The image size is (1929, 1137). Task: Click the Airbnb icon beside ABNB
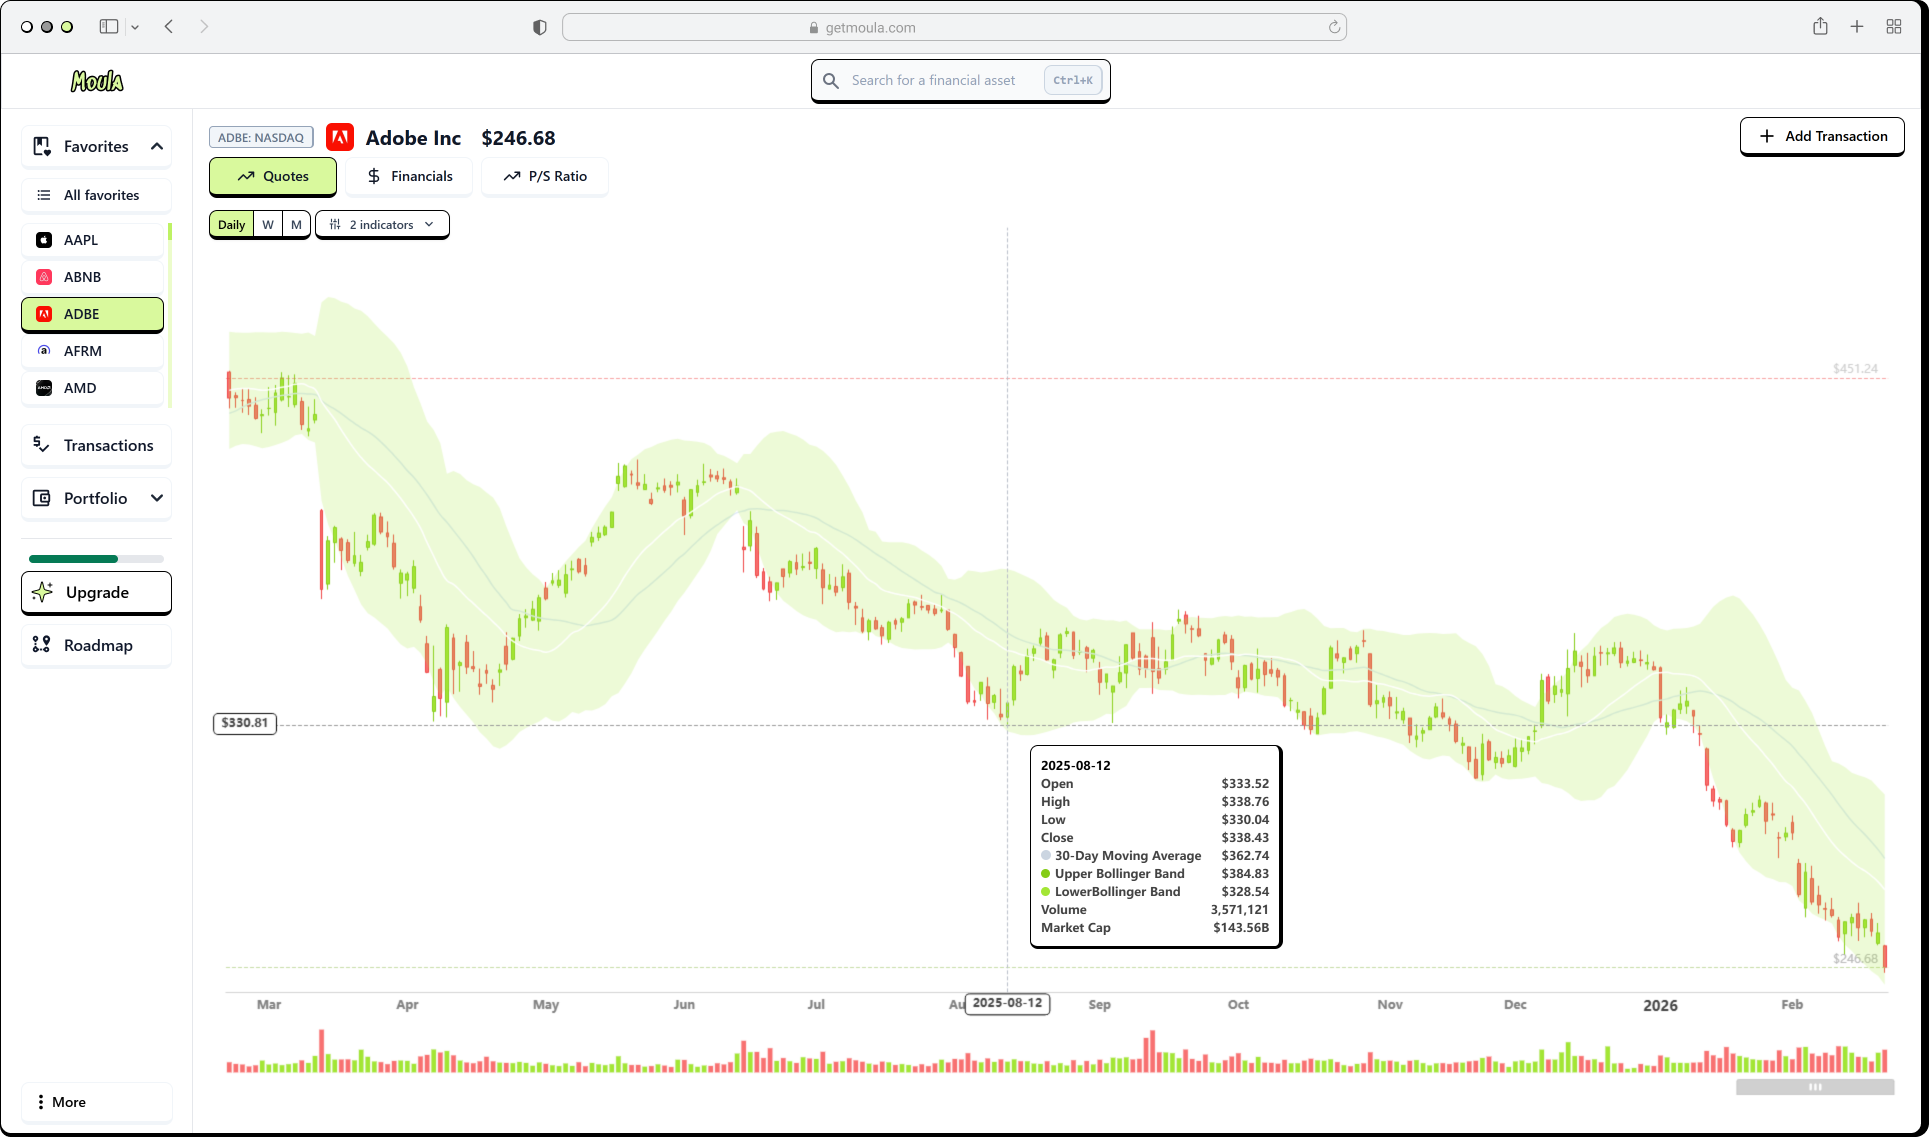(44, 277)
